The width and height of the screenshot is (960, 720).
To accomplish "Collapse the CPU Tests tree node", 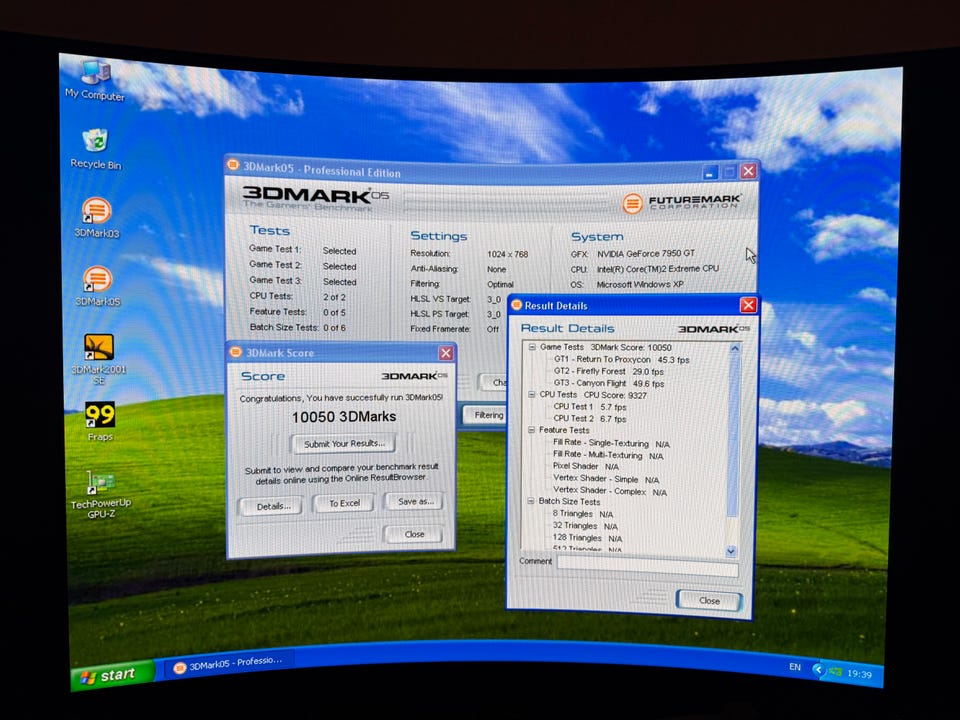I will point(531,394).
